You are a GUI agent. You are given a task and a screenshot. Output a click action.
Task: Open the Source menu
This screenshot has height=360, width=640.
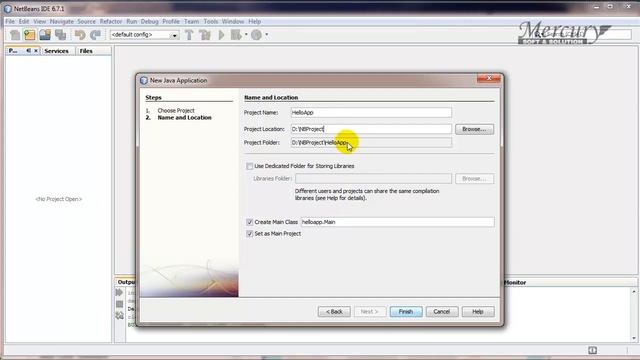point(87,21)
